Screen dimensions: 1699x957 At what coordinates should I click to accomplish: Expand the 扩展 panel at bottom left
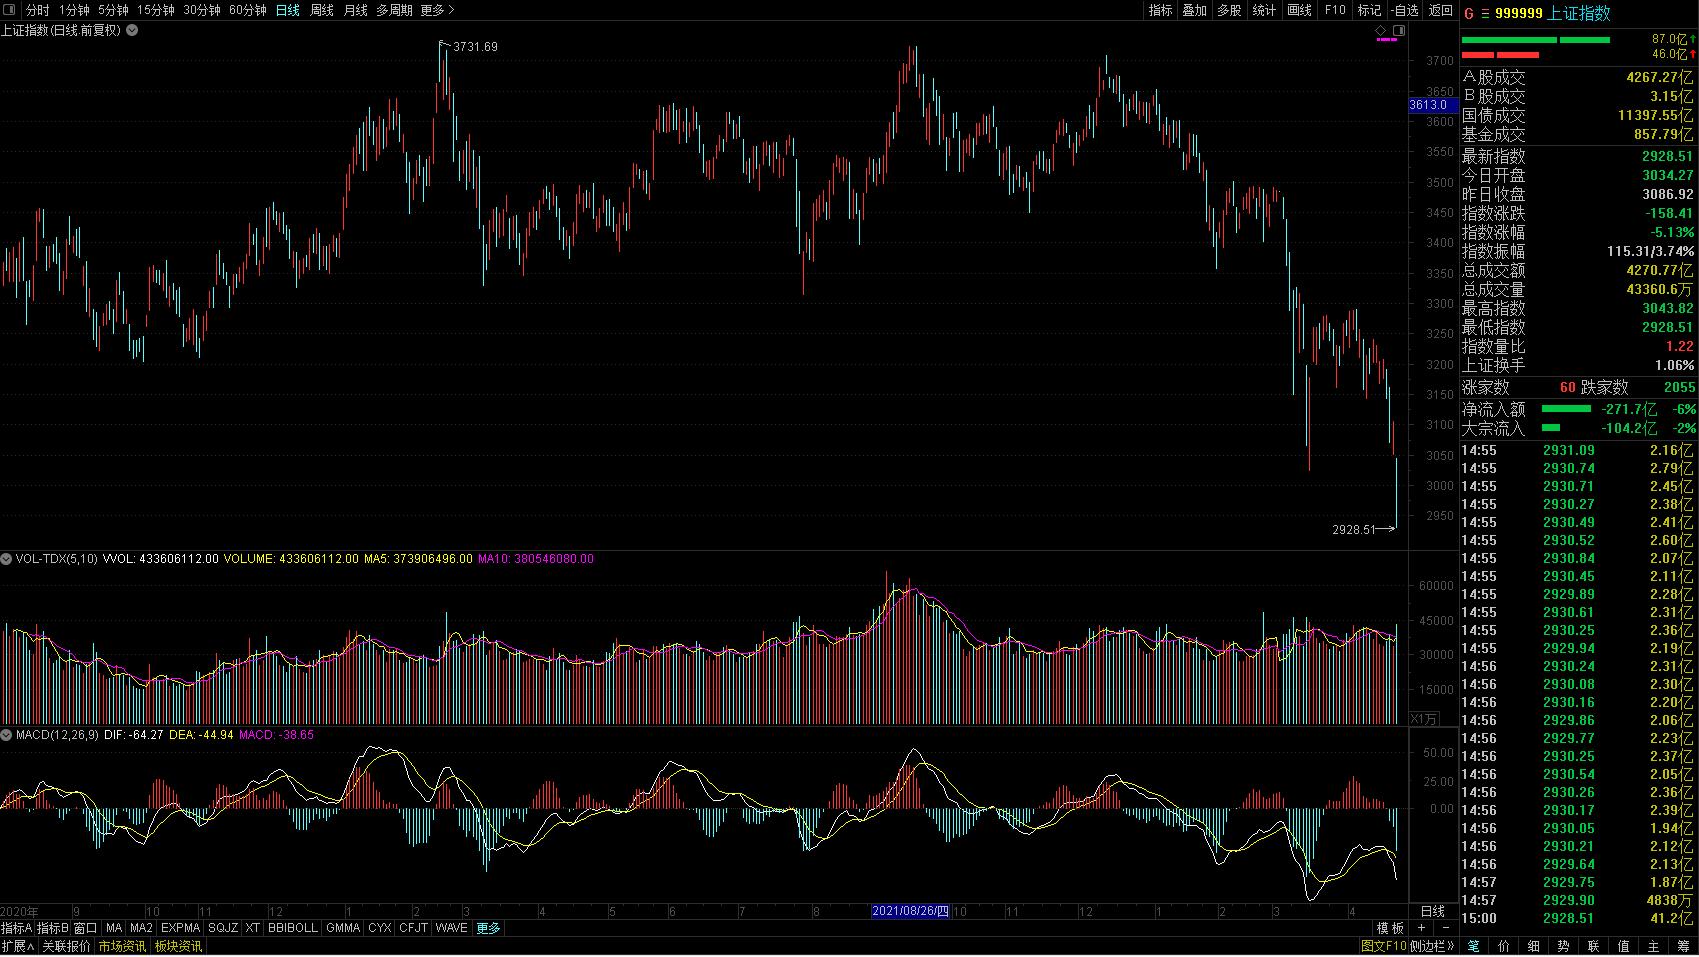pos(18,946)
